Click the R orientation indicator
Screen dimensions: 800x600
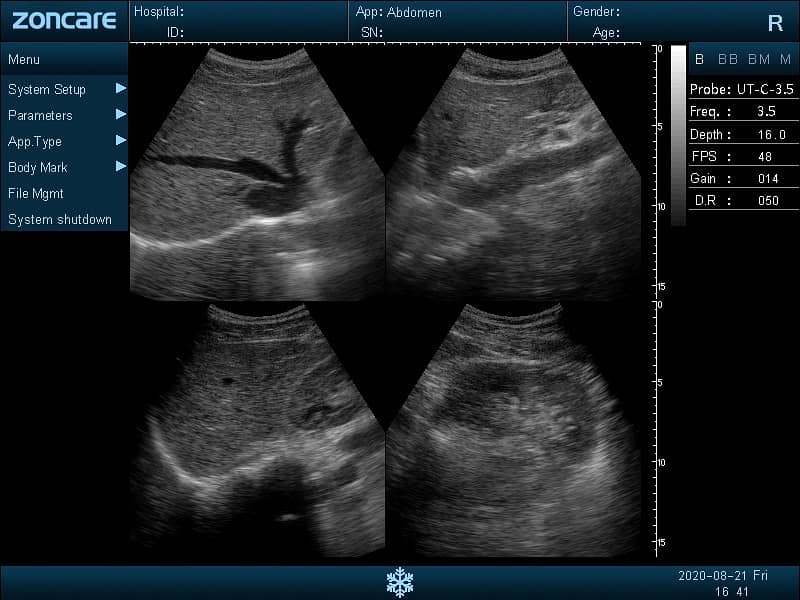pos(775,24)
